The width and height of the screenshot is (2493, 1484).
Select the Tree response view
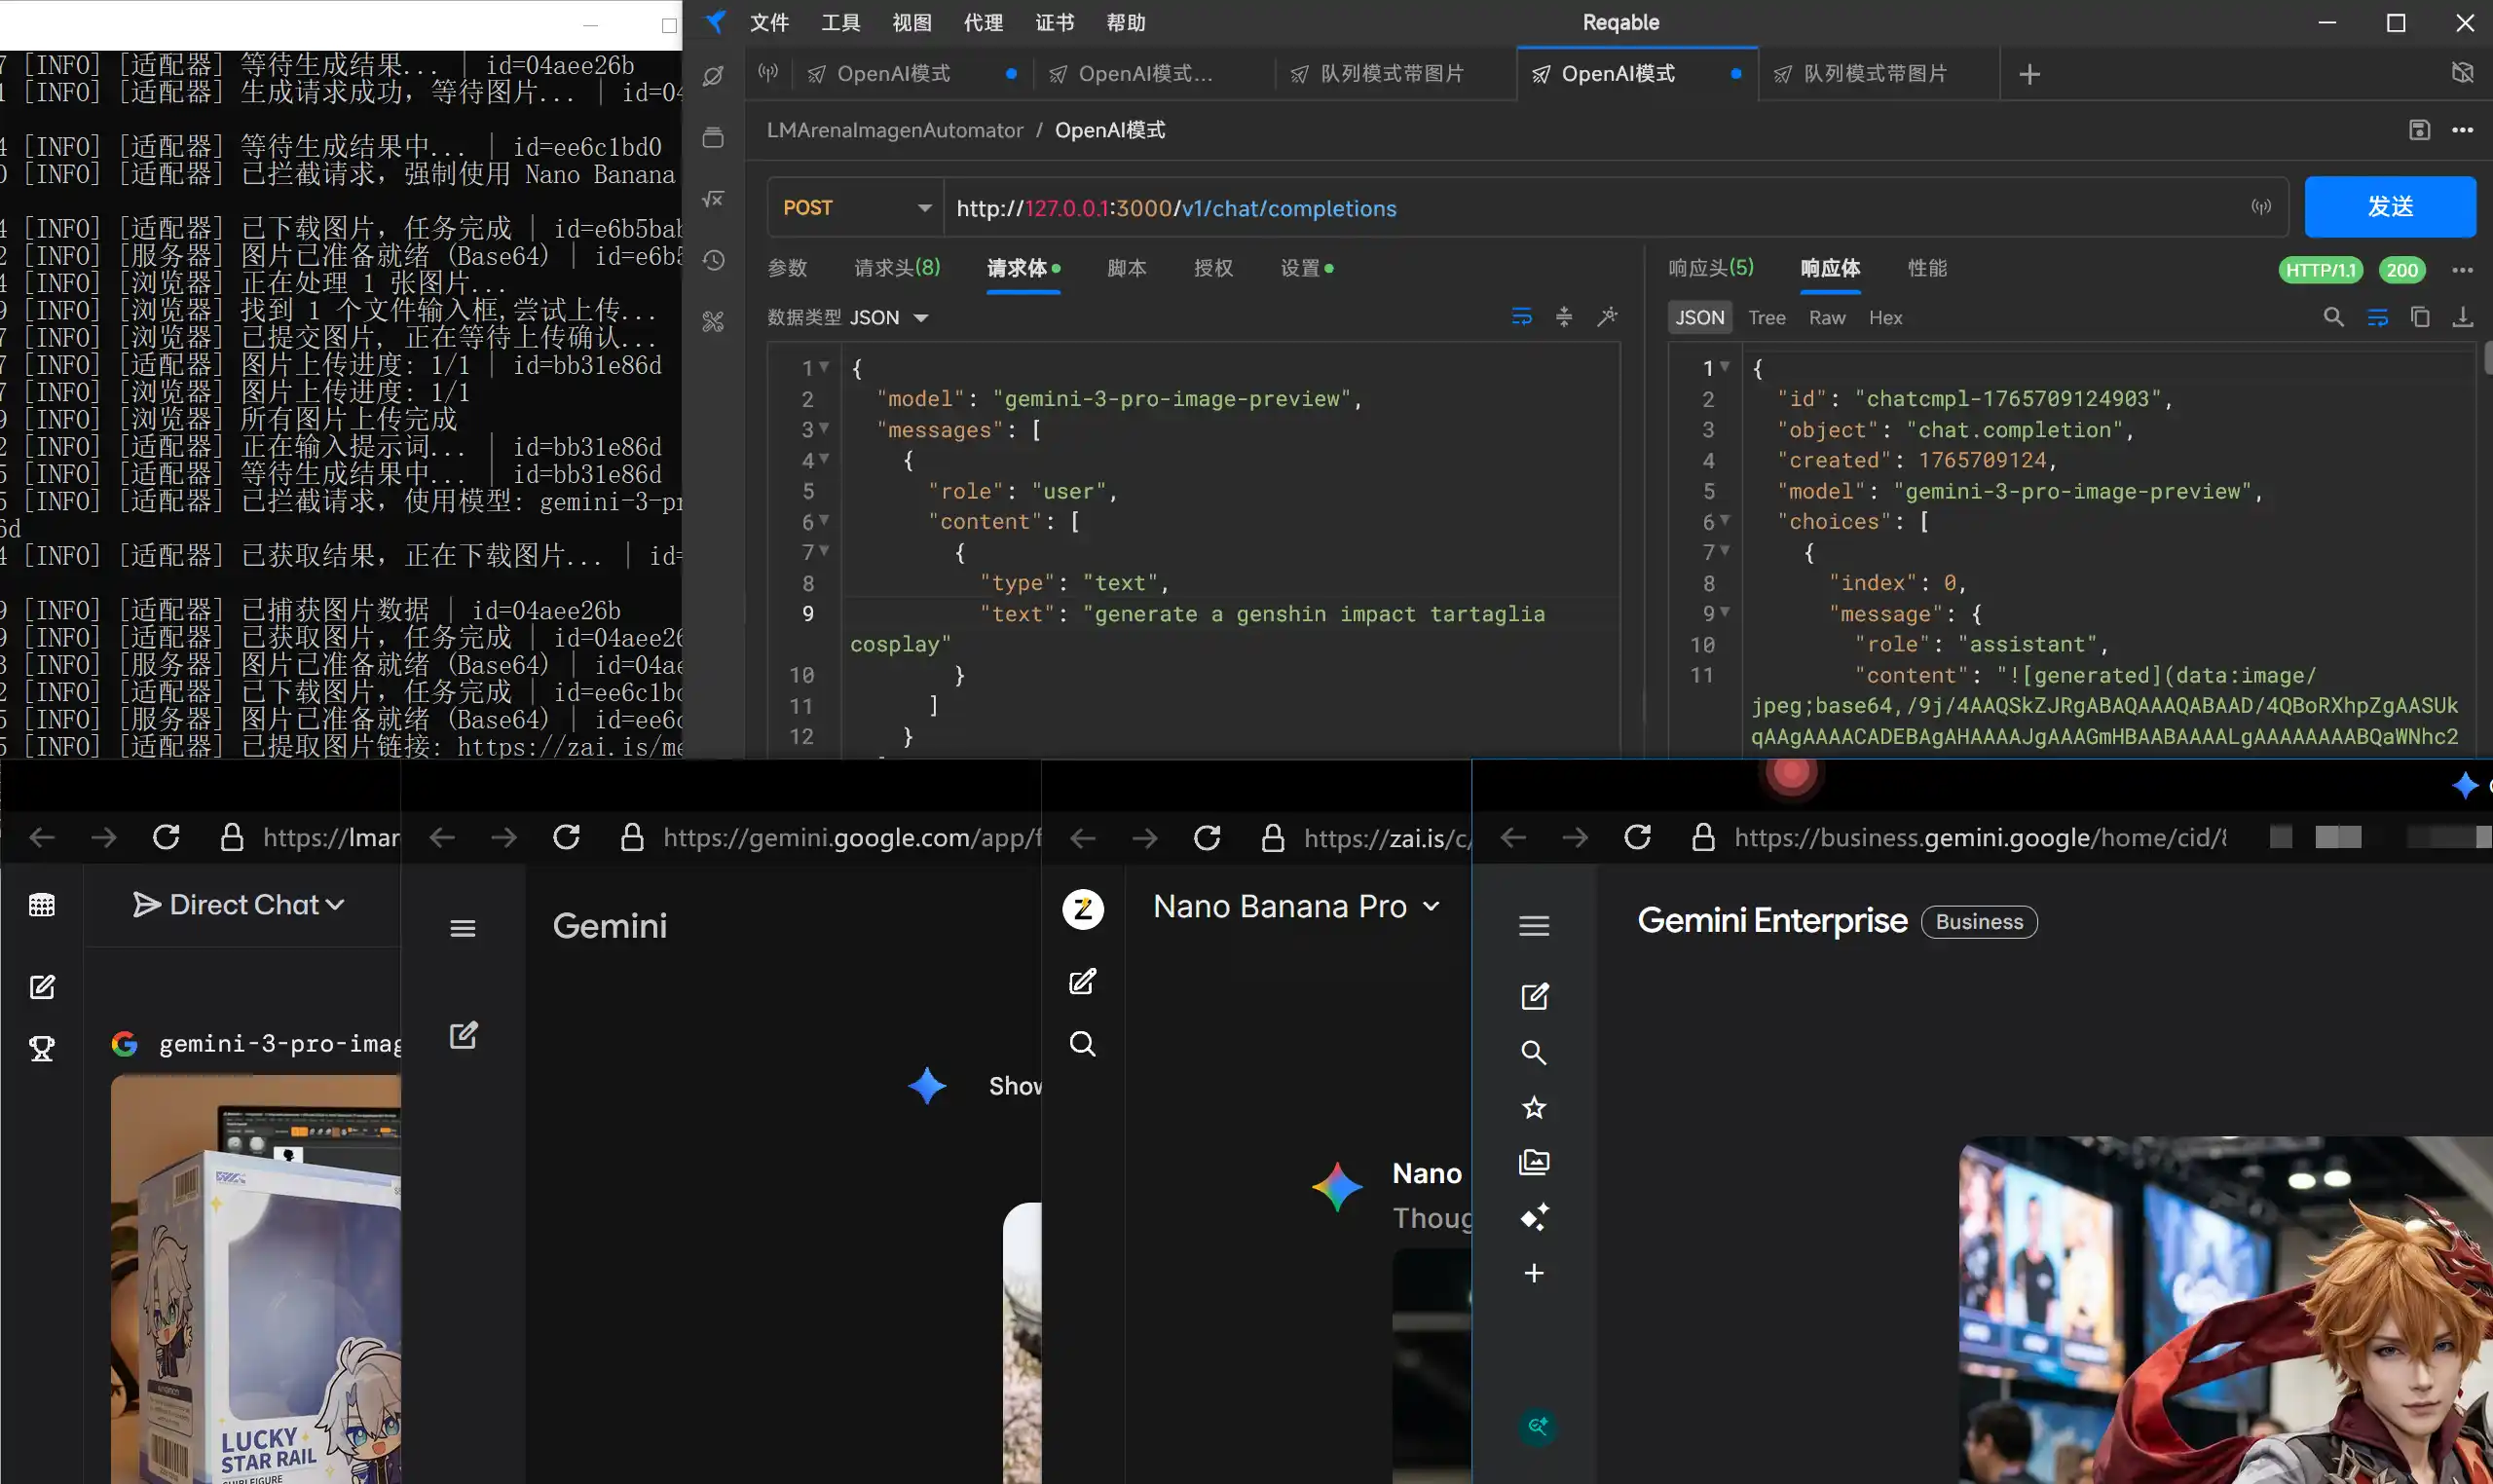coord(1766,318)
